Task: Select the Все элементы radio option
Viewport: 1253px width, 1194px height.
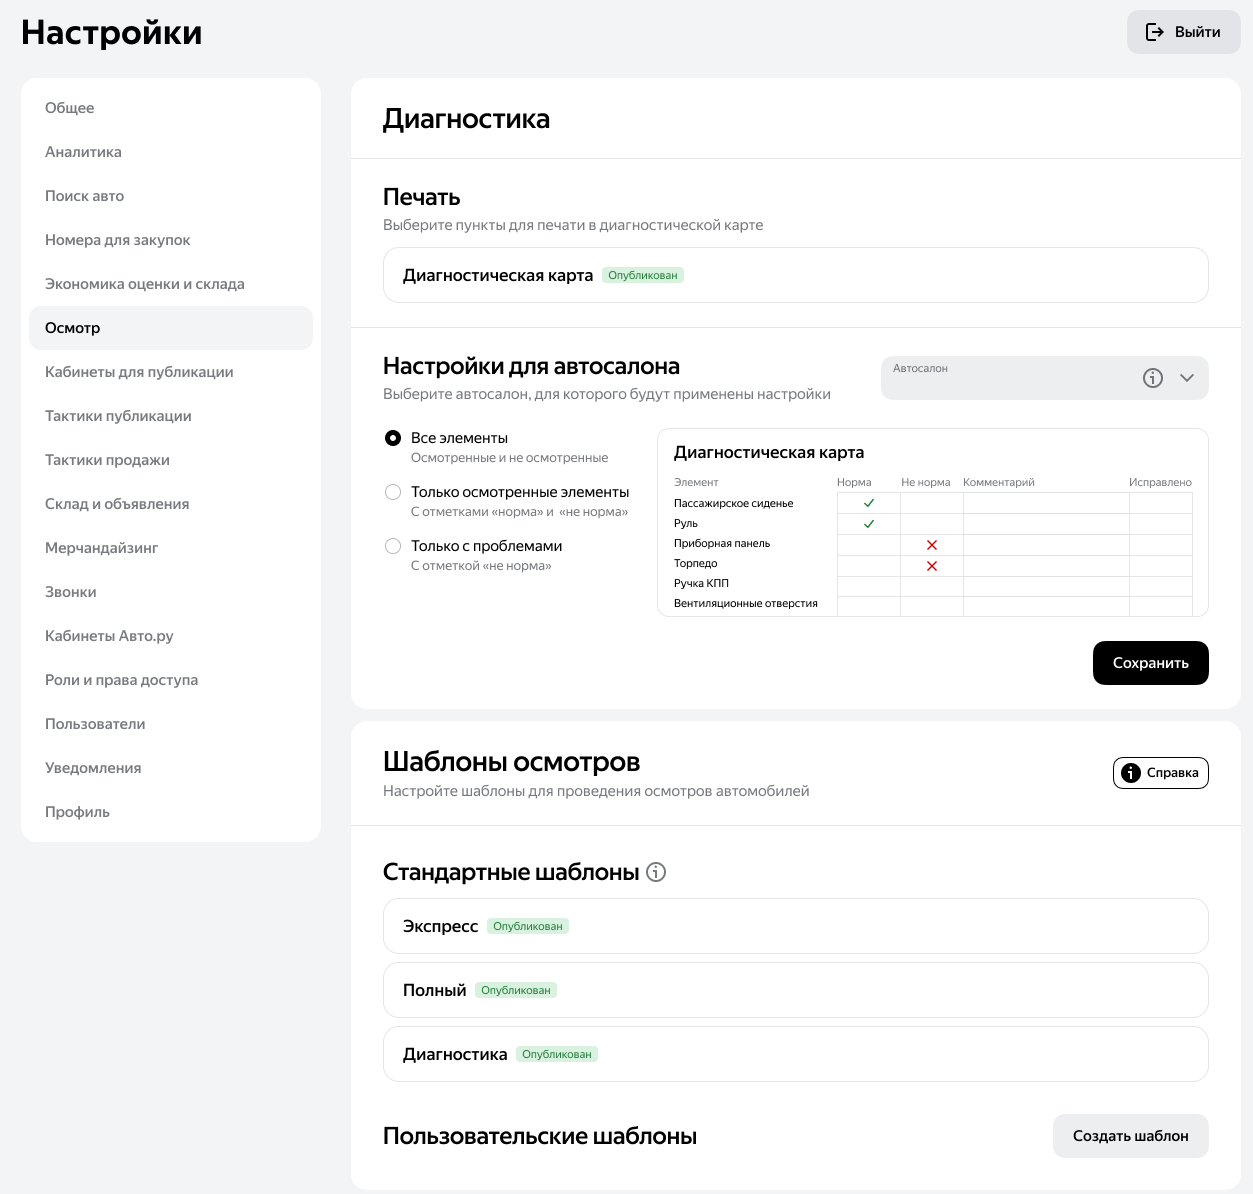Action: pos(393,438)
